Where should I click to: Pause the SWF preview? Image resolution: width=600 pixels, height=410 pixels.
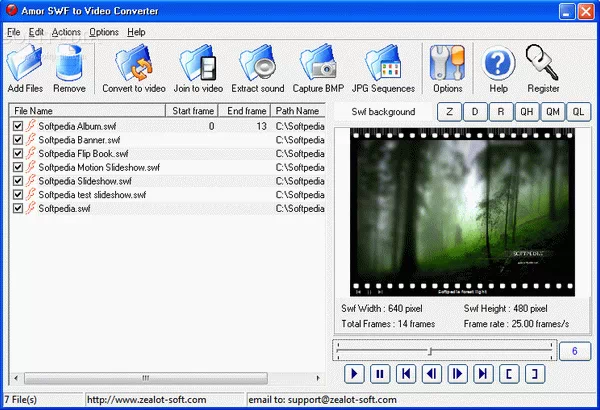(x=380, y=374)
